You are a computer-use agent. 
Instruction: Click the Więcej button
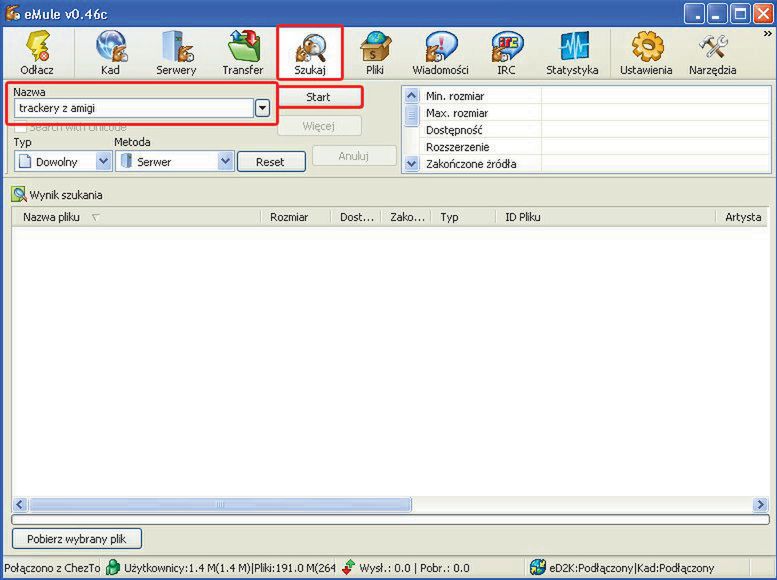coord(319,126)
